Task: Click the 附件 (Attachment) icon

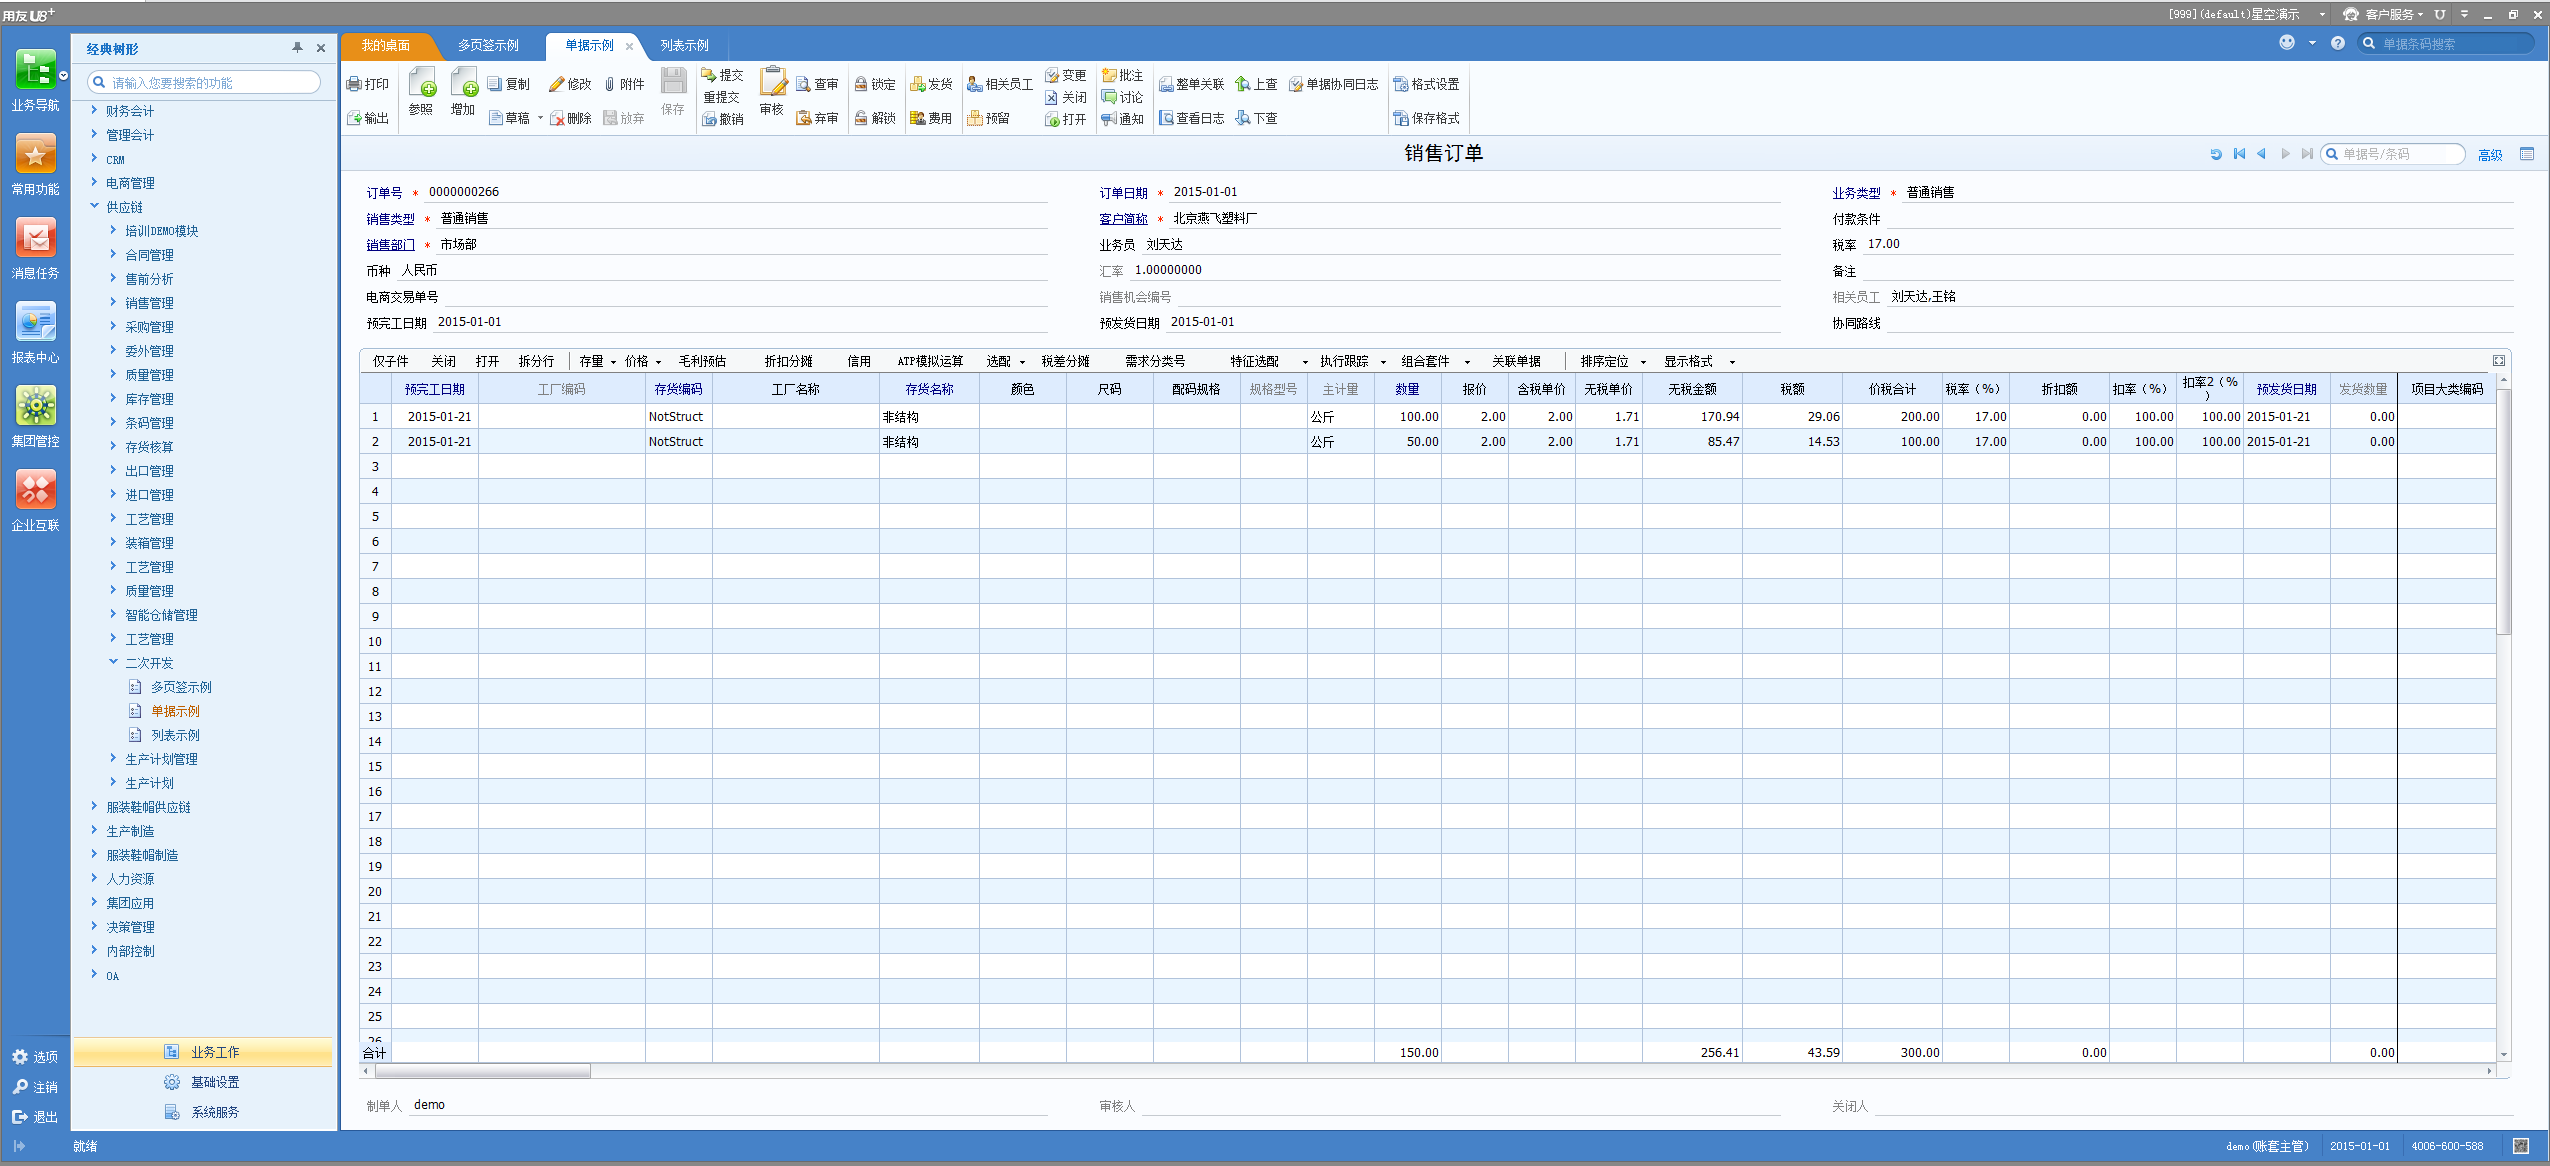Action: point(627,84)
